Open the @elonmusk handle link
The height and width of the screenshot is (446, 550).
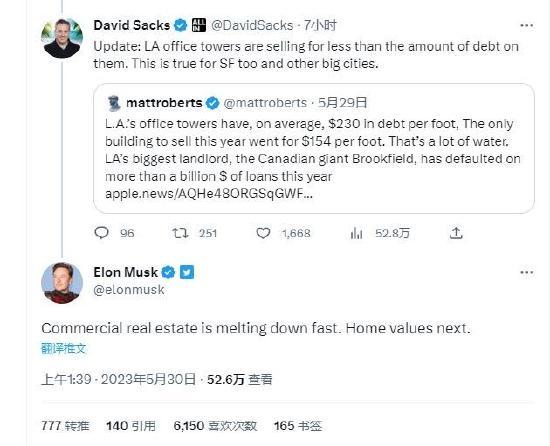click(129, 290)
